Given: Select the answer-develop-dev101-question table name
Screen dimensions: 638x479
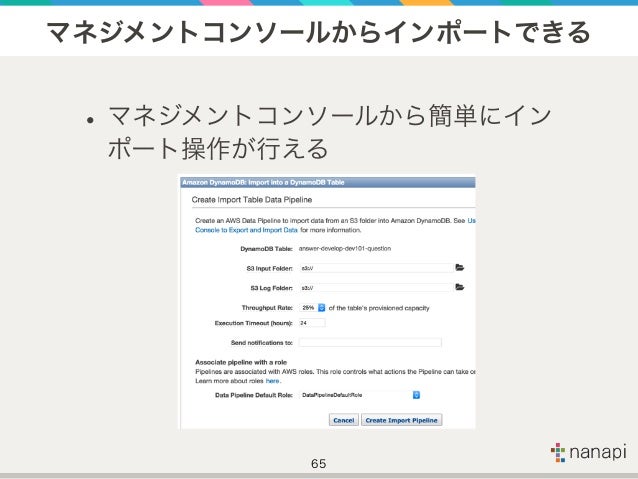Looking at the screenshot, I should pos(345,248).
